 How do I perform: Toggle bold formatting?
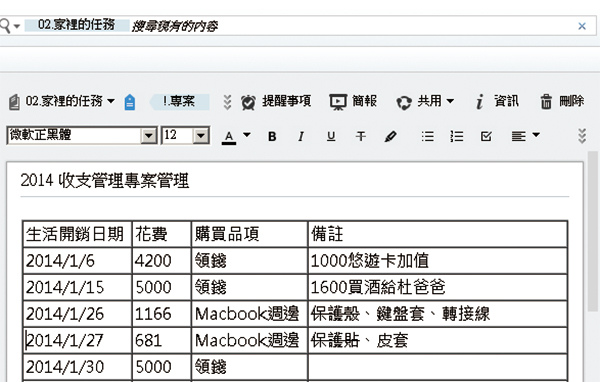click(x=272, y=136)
